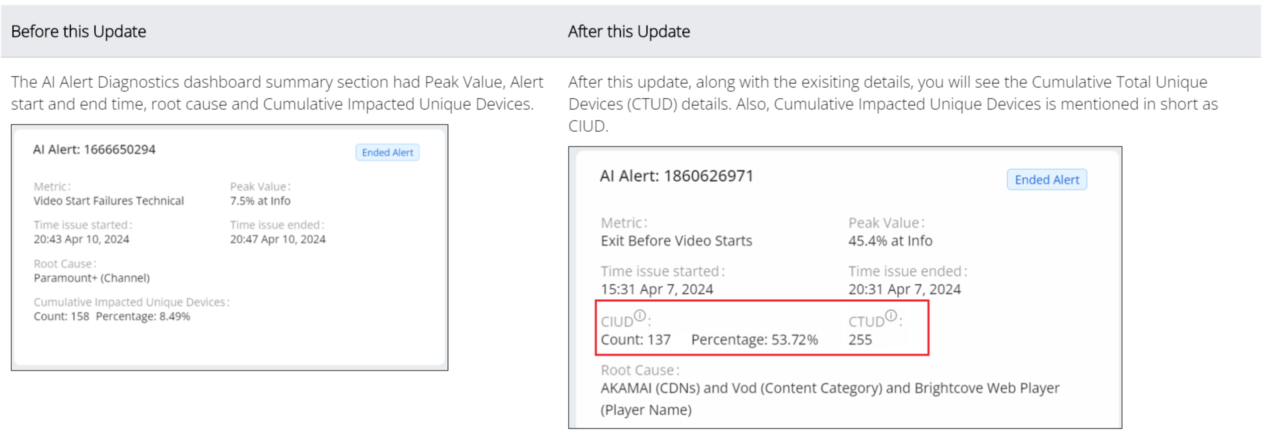
Task: Click the info icon beside CTUD
Action: point(892,317)
